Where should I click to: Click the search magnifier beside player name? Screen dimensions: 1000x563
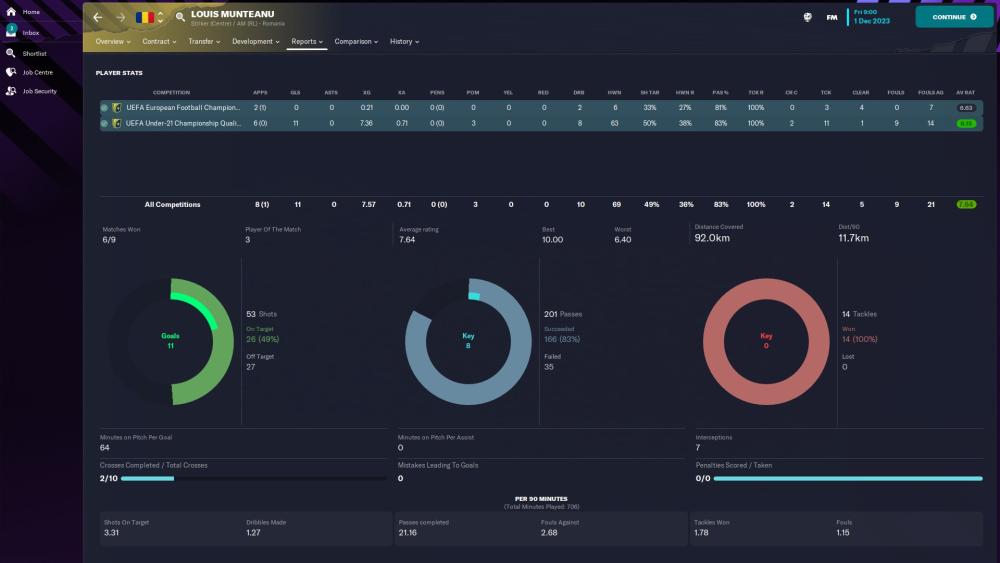point(180,17)
